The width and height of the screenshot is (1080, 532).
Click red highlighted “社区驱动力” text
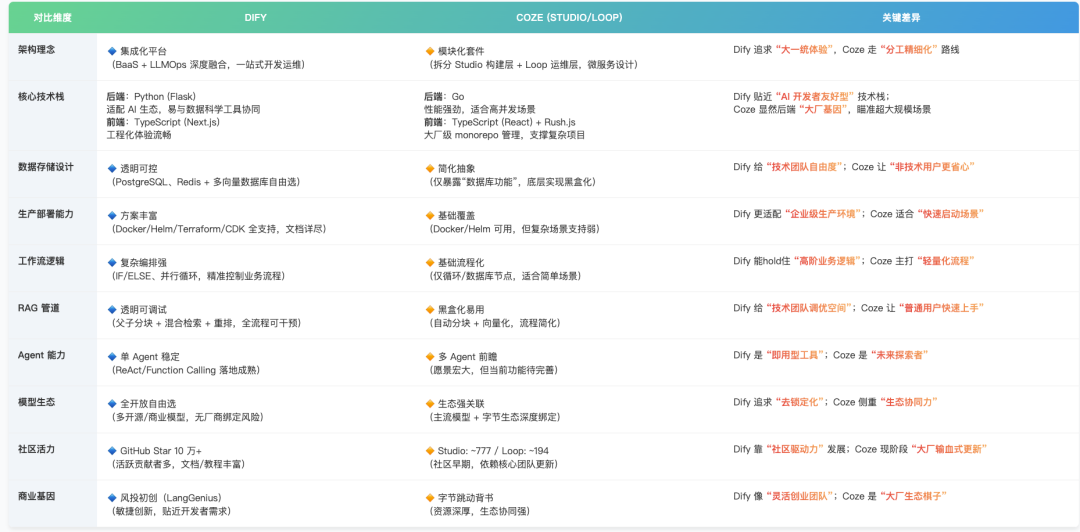[796, 449]
